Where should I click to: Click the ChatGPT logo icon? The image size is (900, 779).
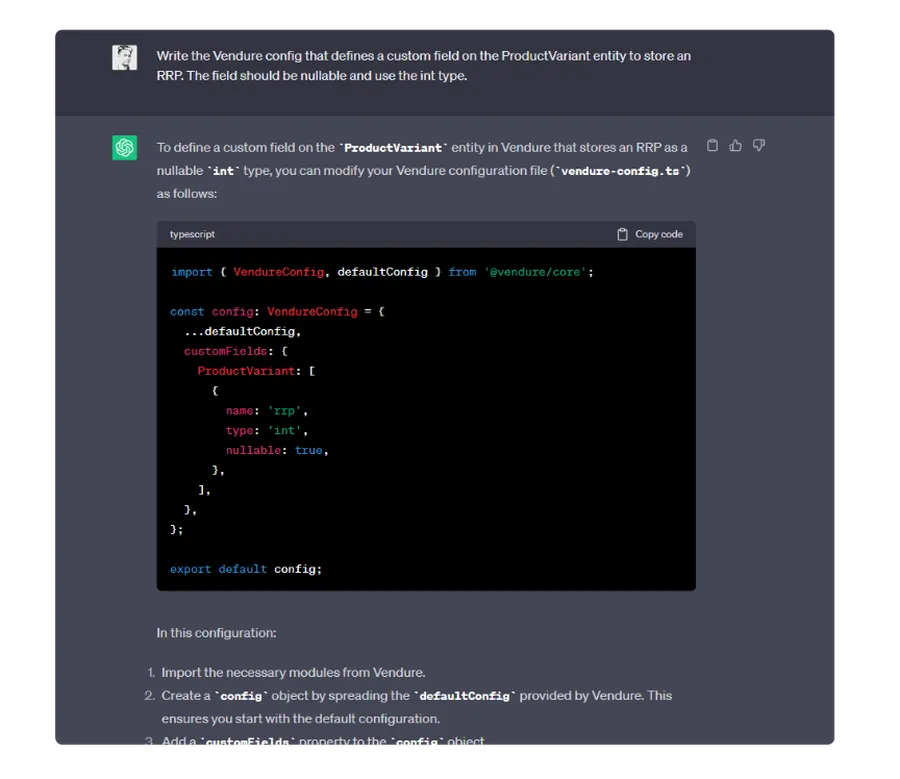[x=124, y=148]
